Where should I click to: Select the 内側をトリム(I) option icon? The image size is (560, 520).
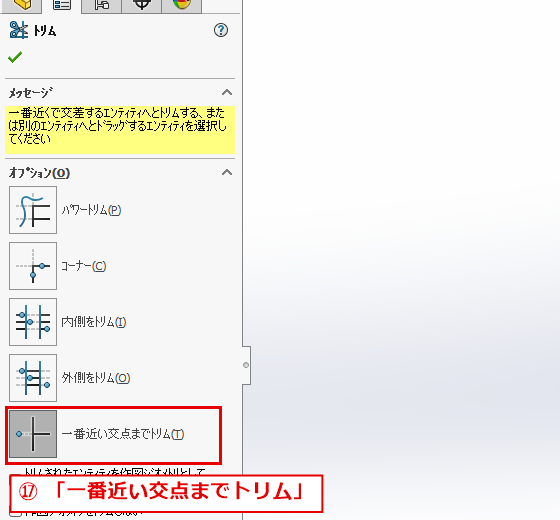pos(33,322)
